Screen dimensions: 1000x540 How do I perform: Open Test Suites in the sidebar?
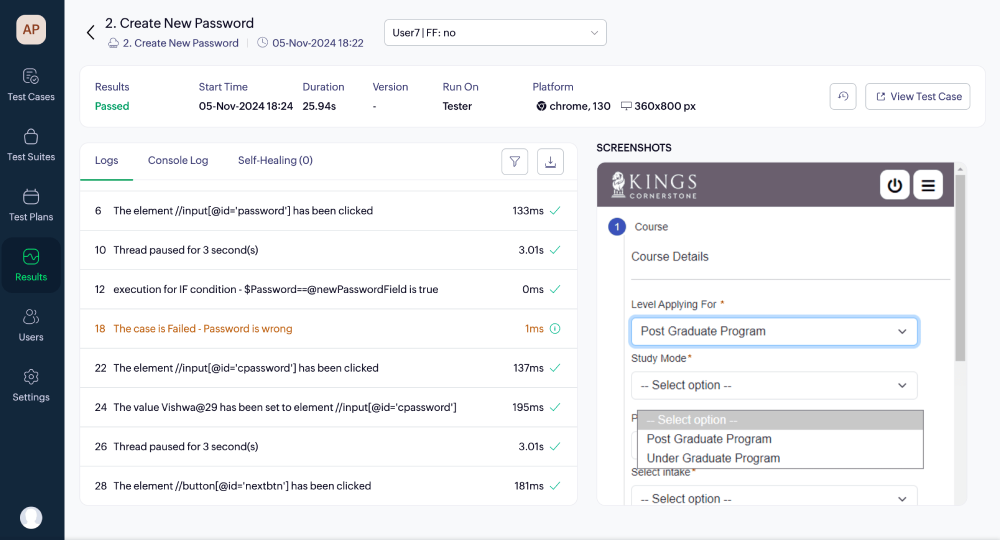coord(31,144)
